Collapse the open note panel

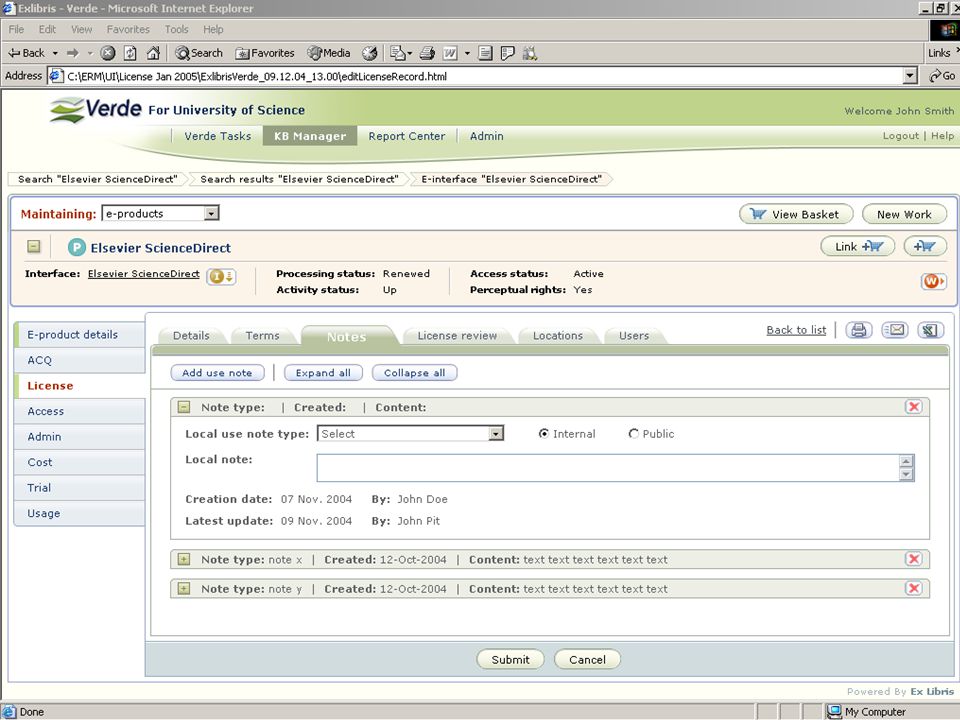(x=184, y=407)
